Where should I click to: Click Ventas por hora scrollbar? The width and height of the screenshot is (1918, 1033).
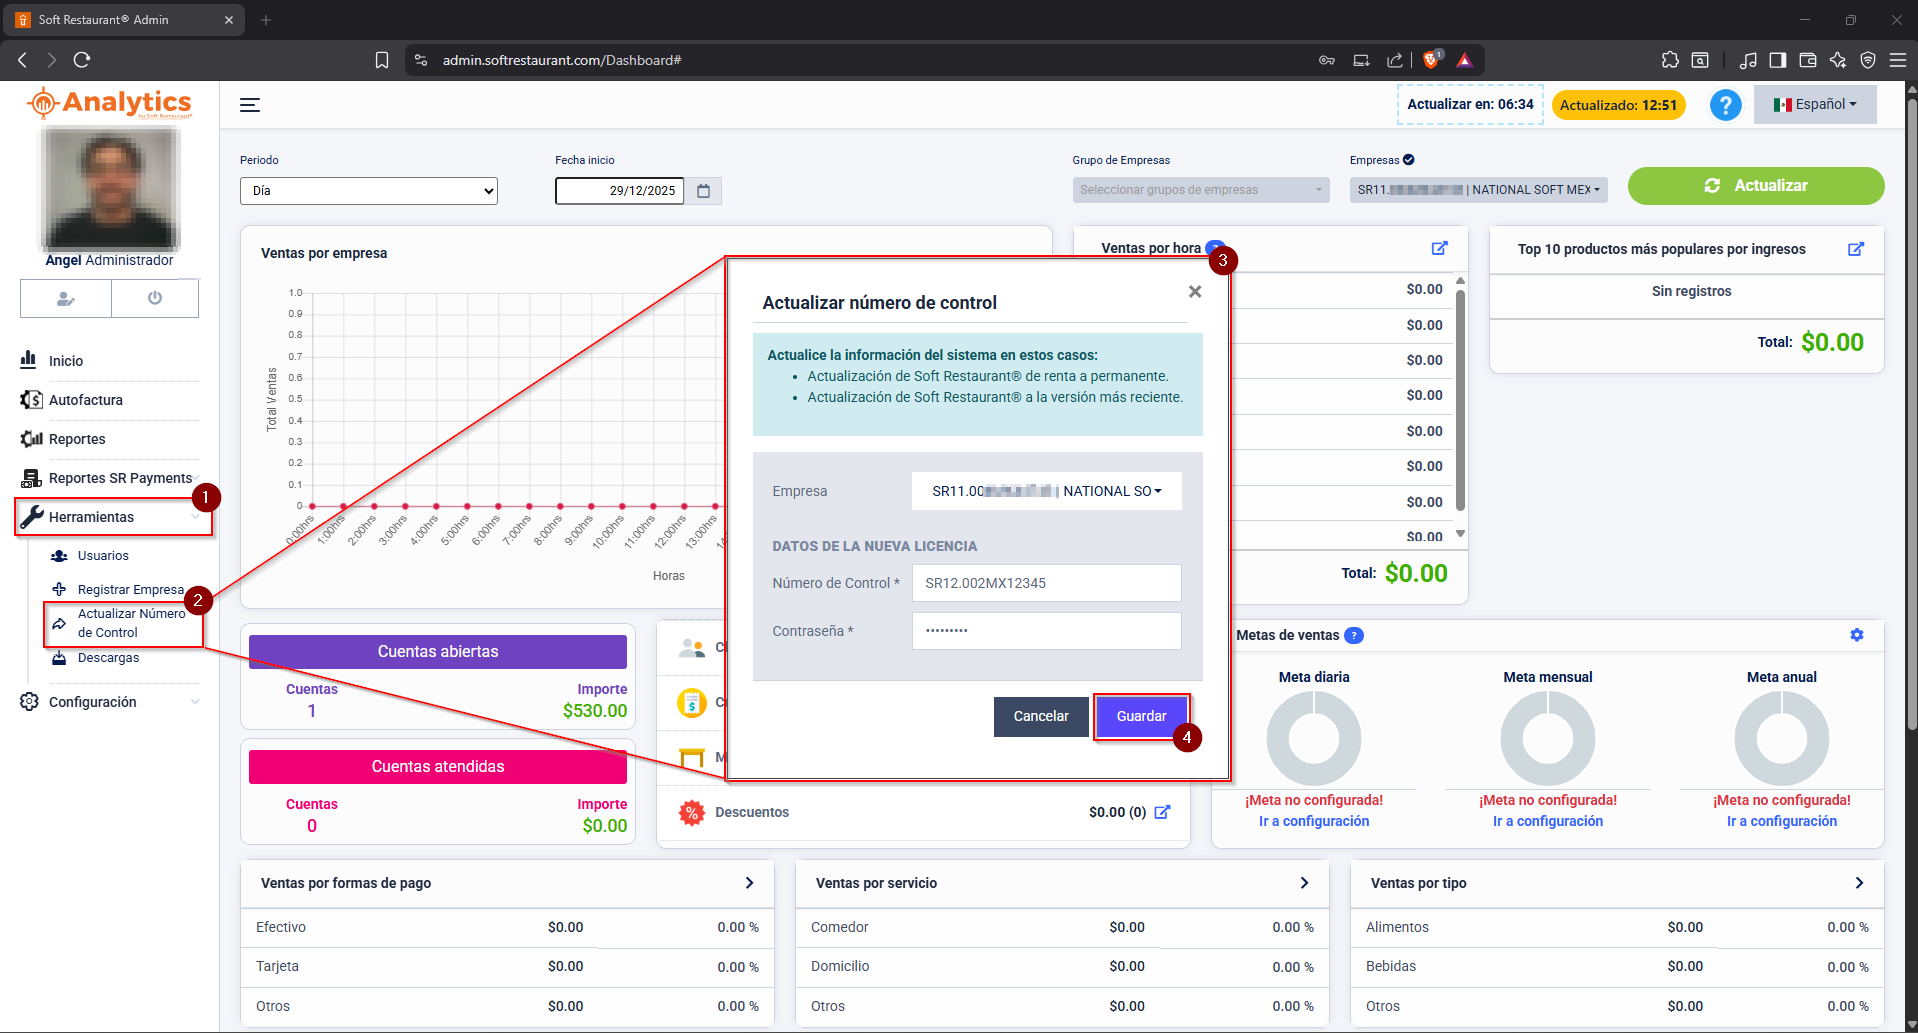tap(1461, 400)
